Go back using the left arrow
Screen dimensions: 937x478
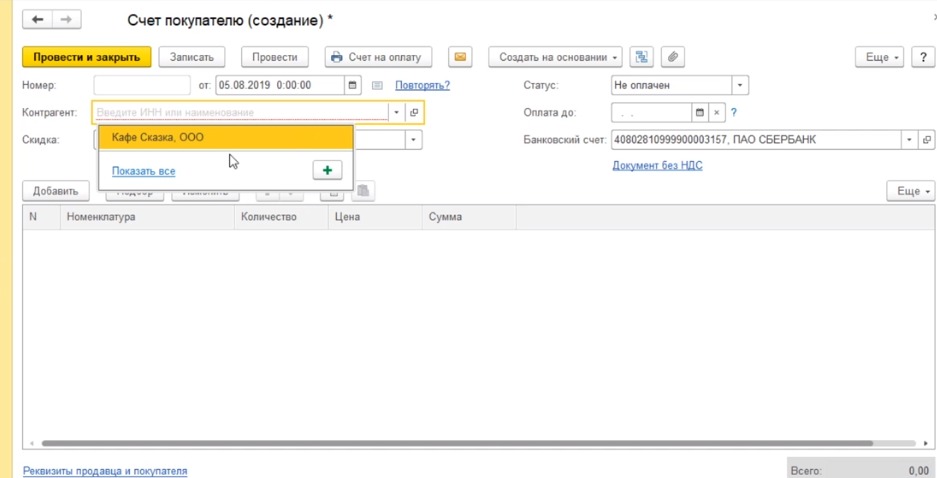point(38,20)
